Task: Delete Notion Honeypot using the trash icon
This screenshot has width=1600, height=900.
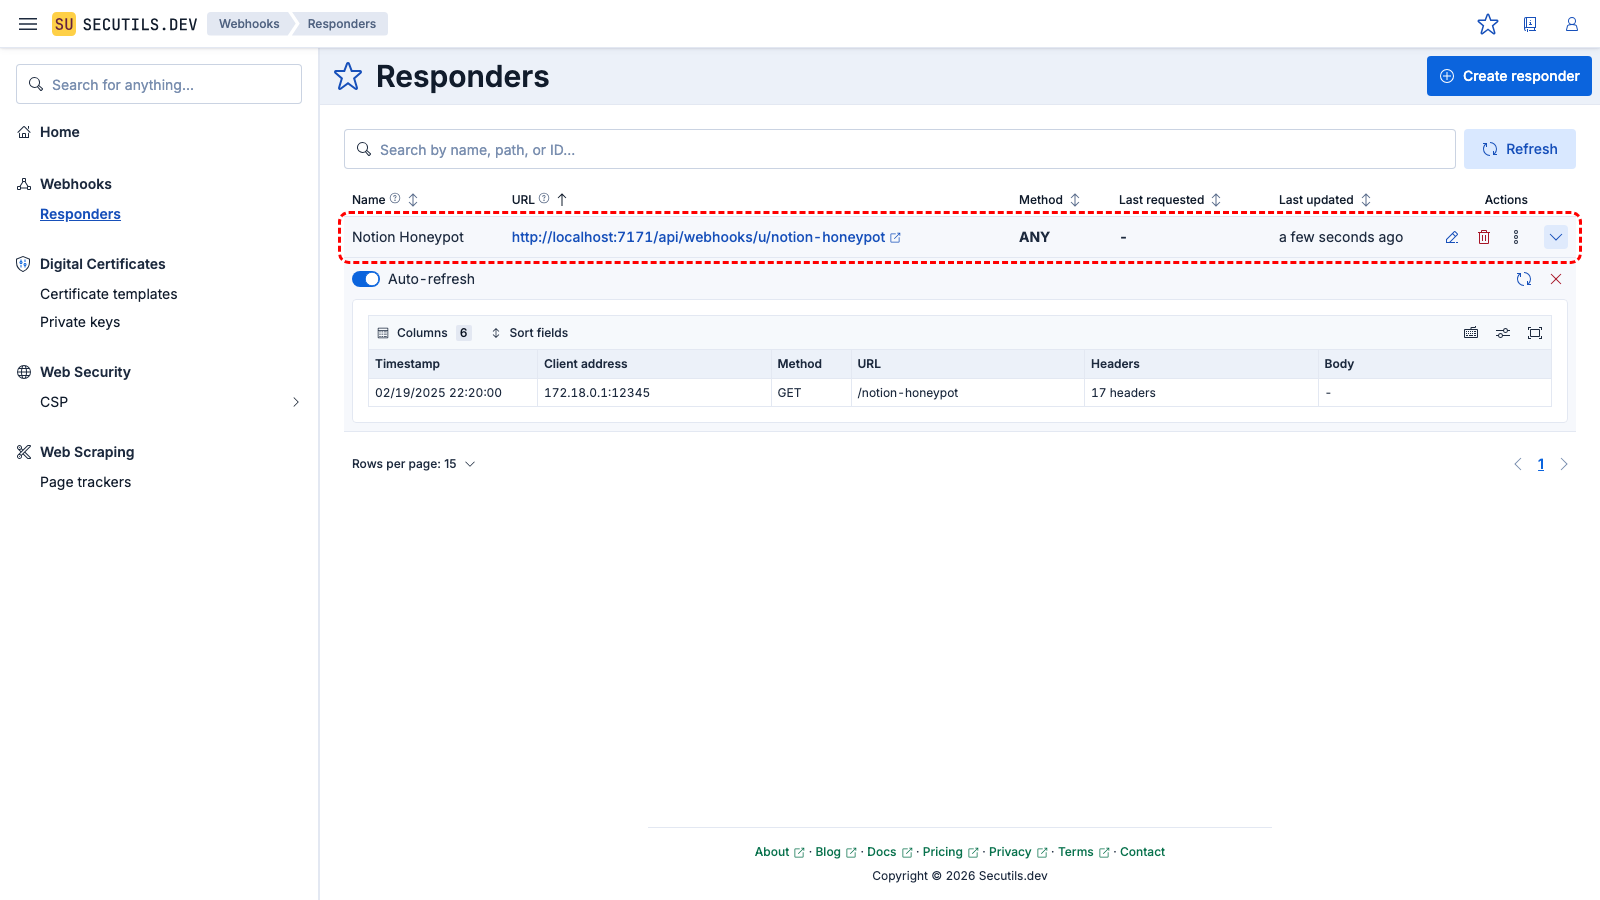Action: [x=1484, y=237]
